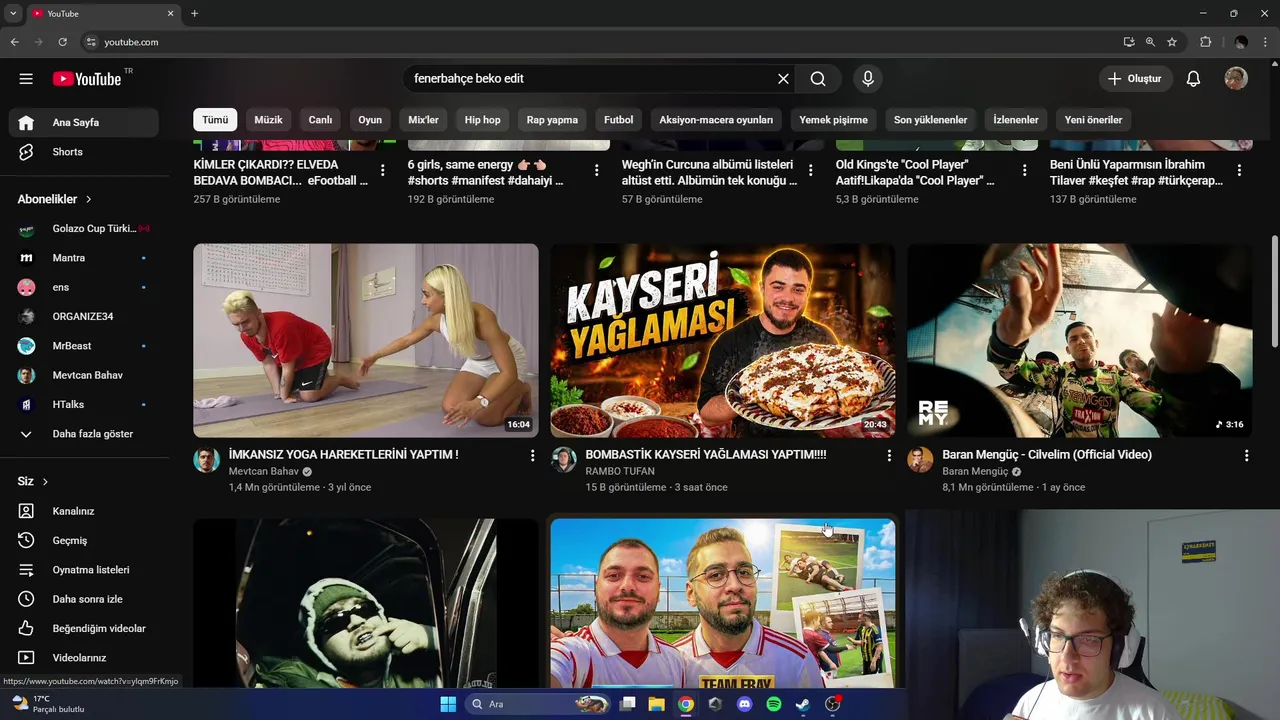The height and width of the screenshot is (720, 1280).
Task: Open the Spotify icon in the taskbar
Action: click(x=774, y=704)
